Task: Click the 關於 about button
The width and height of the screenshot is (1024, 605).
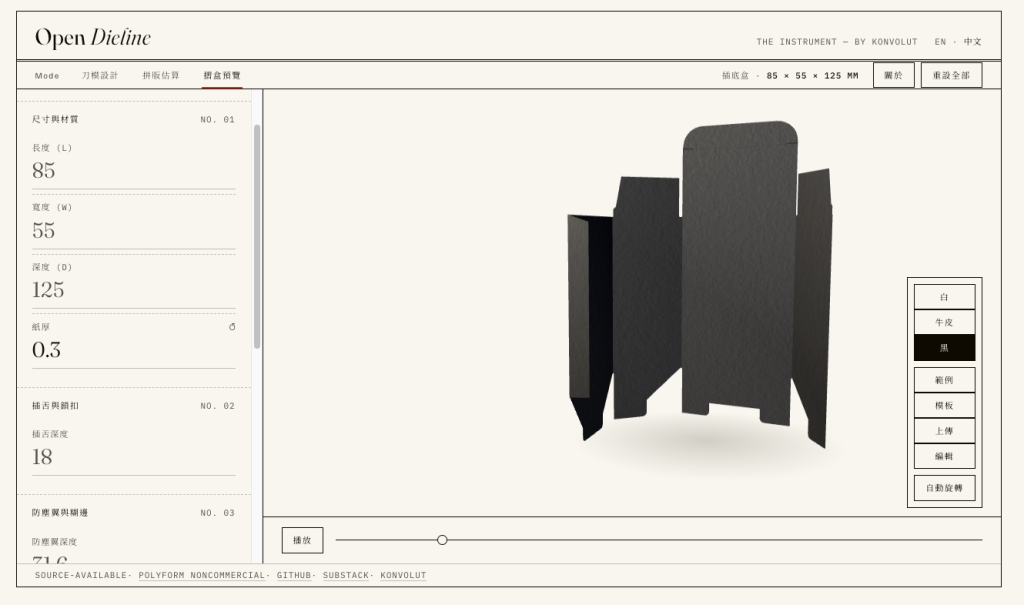Action: click(893, 75)
